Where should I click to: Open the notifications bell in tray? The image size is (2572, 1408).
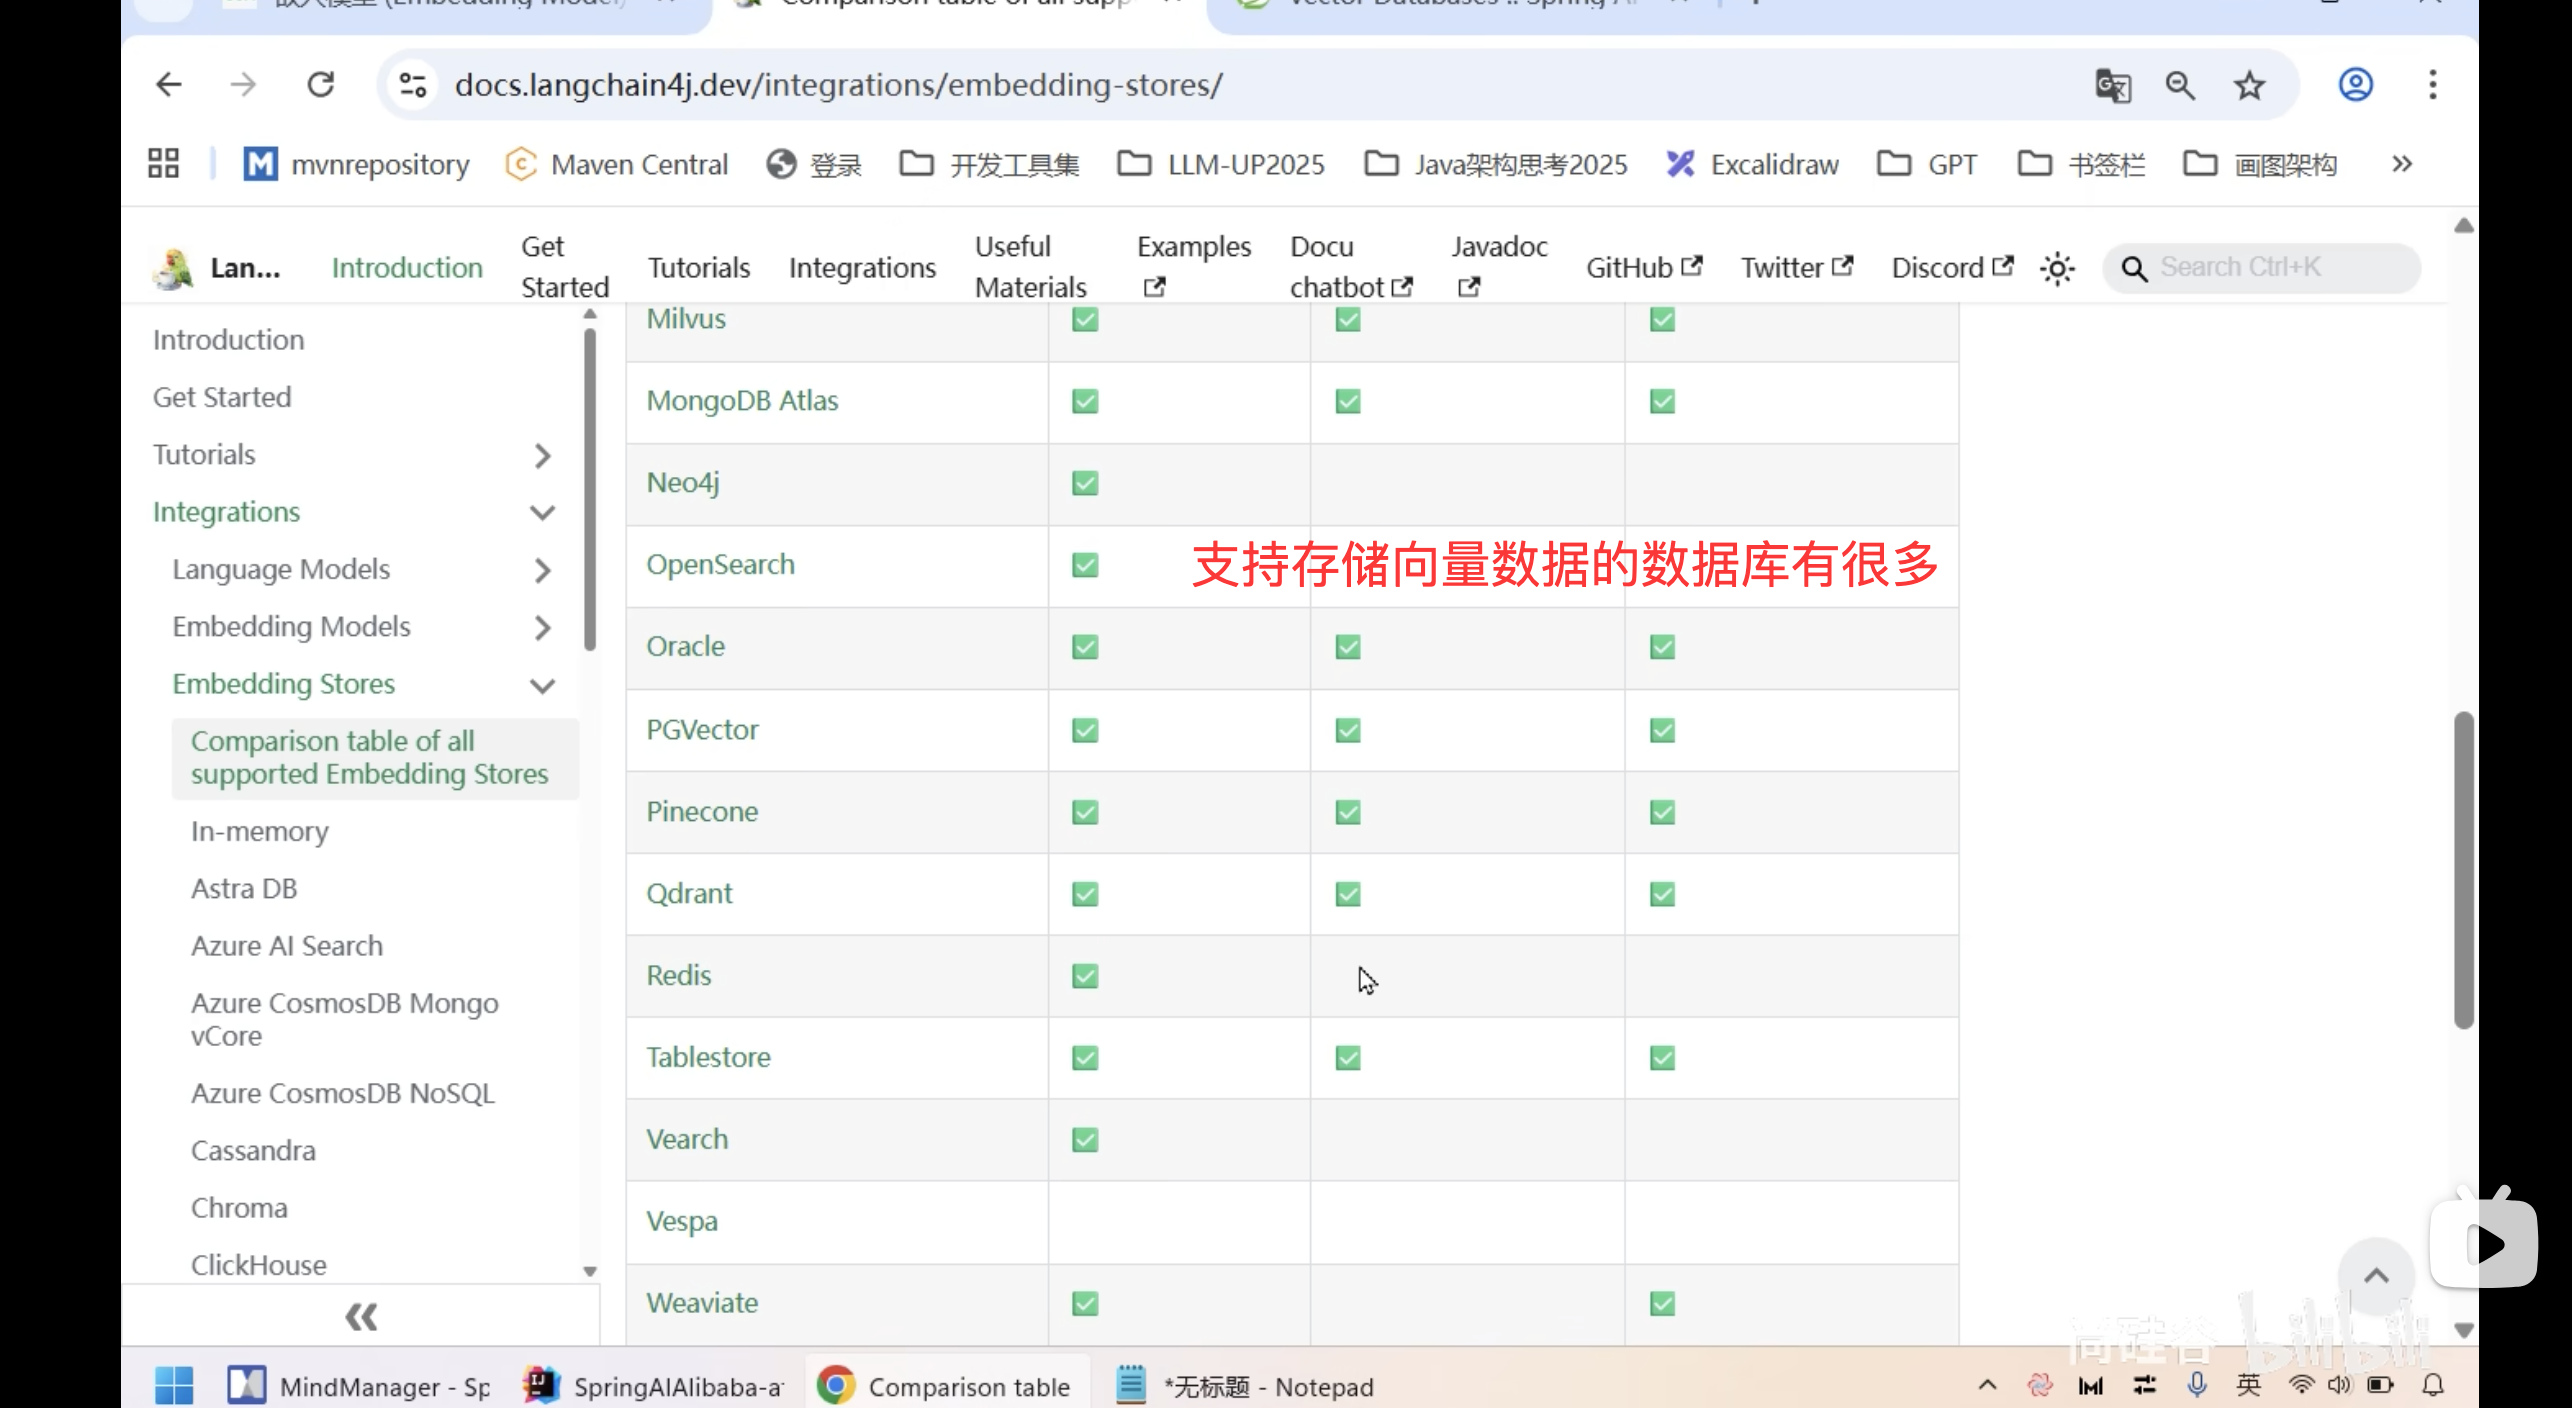(x=2433, y=1385)
